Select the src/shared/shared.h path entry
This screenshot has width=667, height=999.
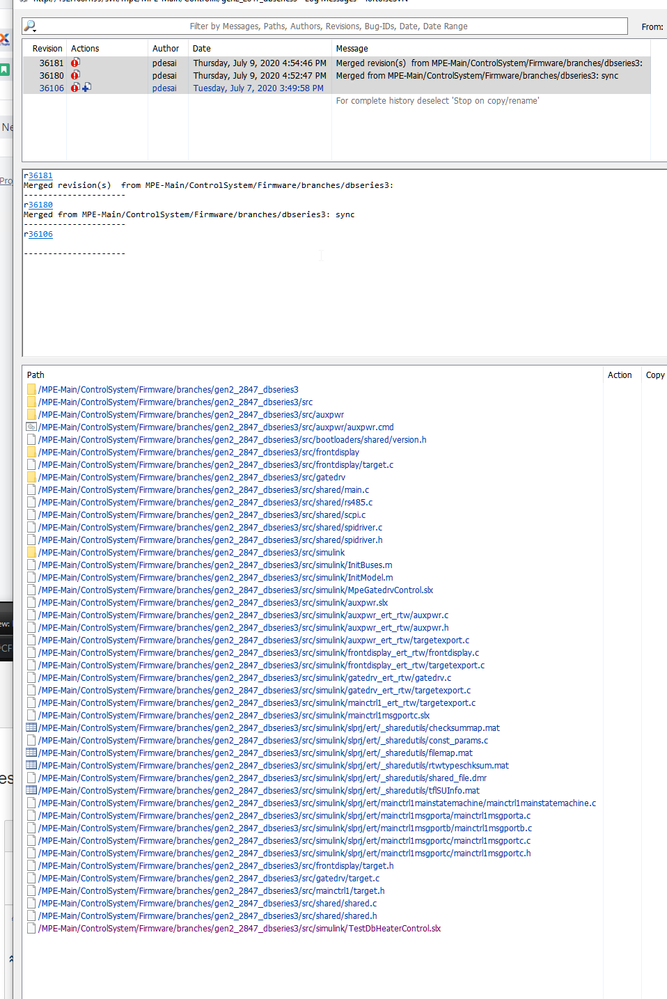(207, 916)
